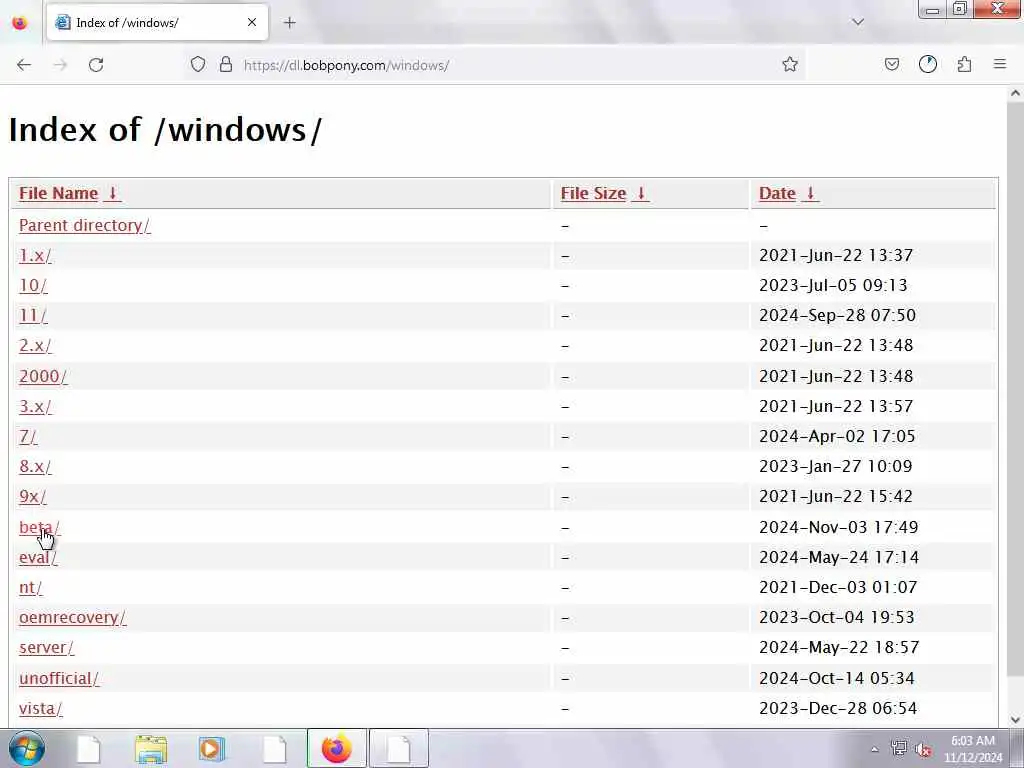The height and width of the screenshot is (768, 1024).
Task: Open the 1.x/ folder link
Action: click(x=35, y=255)
